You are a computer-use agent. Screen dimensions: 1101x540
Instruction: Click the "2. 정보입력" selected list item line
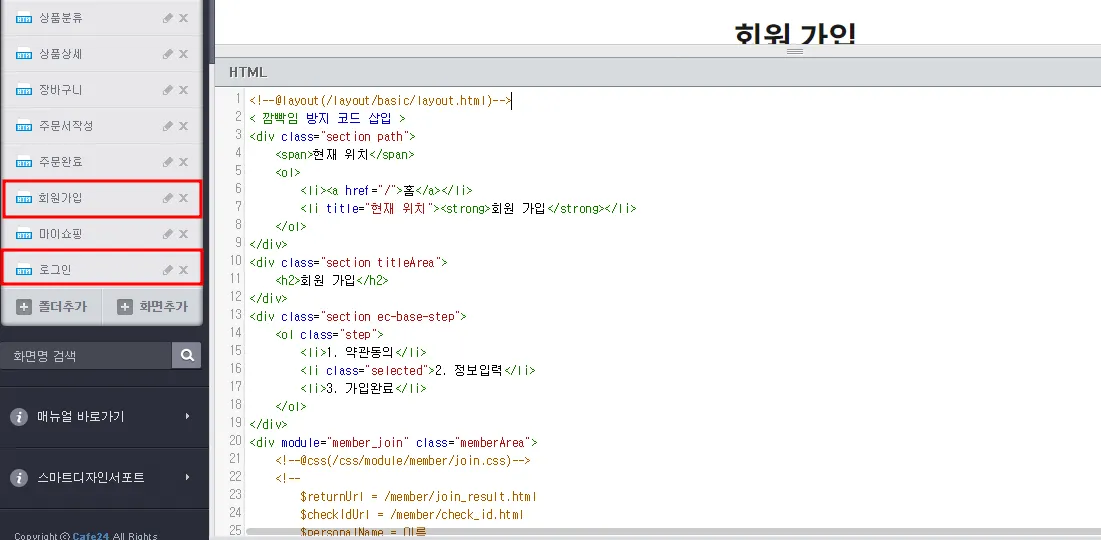[x=418, y=370]
